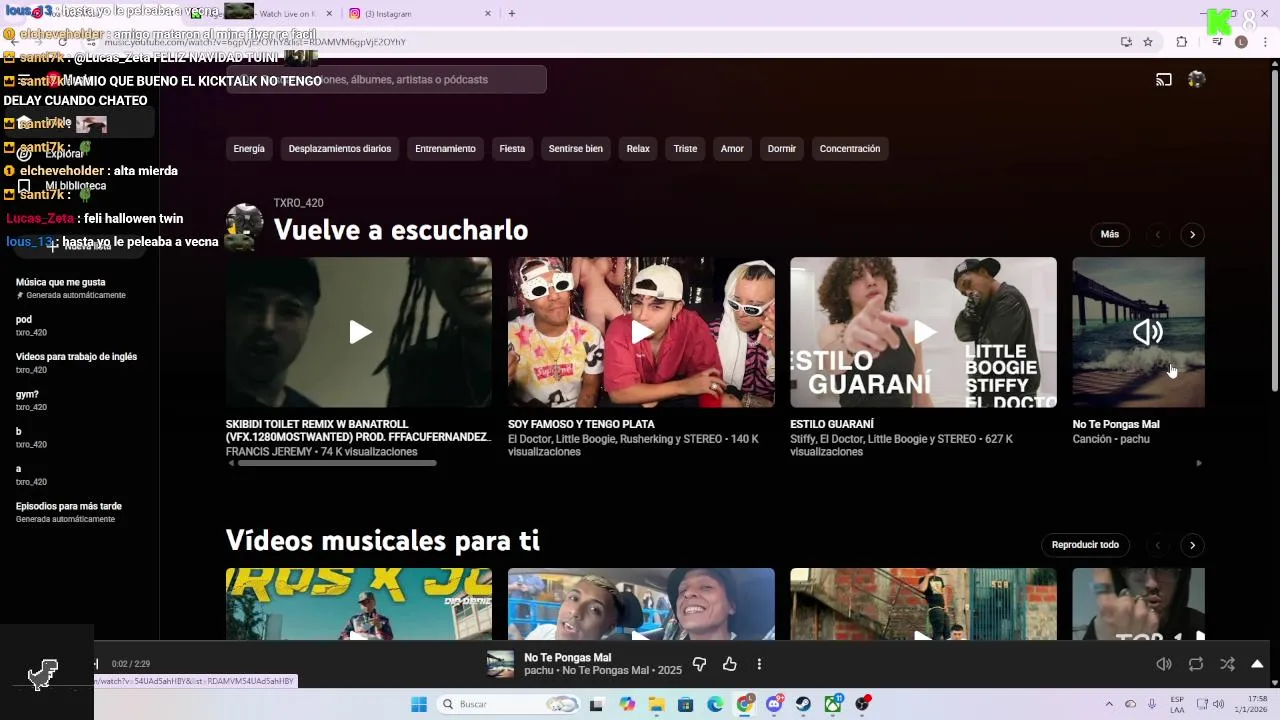Click the taskbar Buscar search box
The height and width of the screenshot is (720, 1280).
coord(508,704)
